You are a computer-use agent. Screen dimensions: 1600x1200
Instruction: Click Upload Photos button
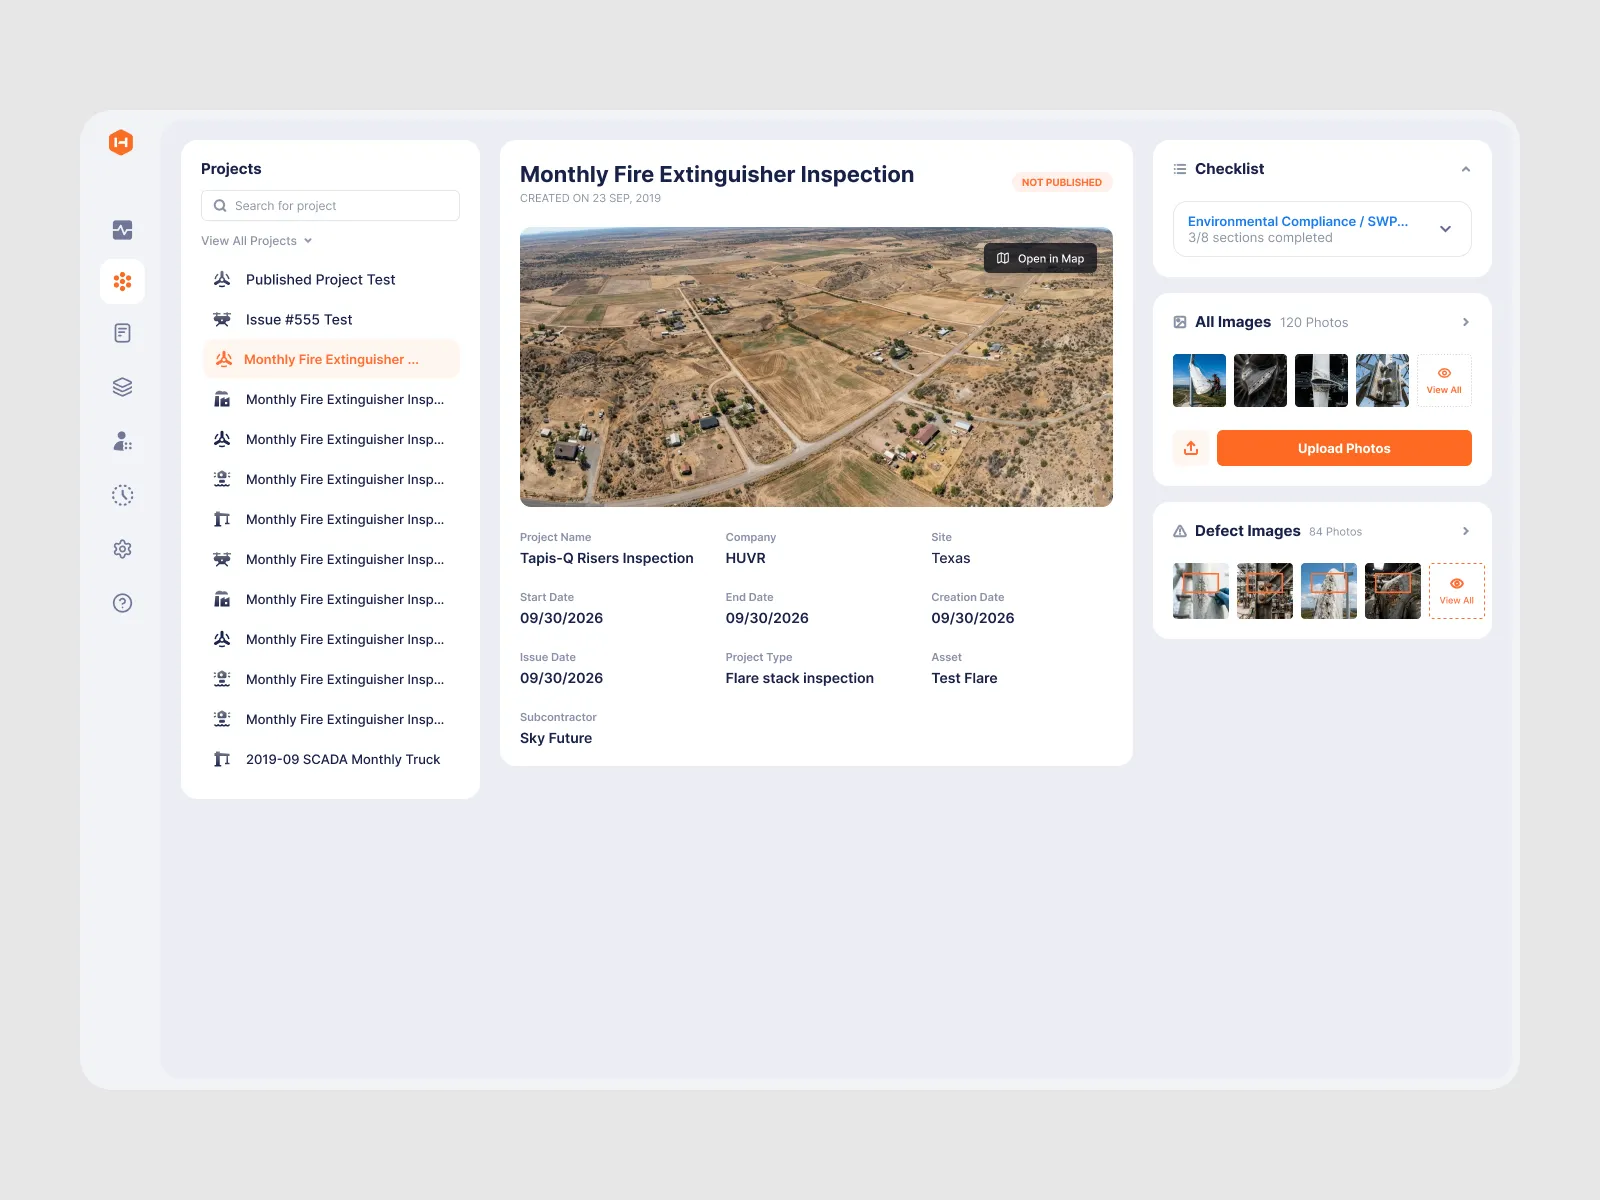pos(1344,448)
